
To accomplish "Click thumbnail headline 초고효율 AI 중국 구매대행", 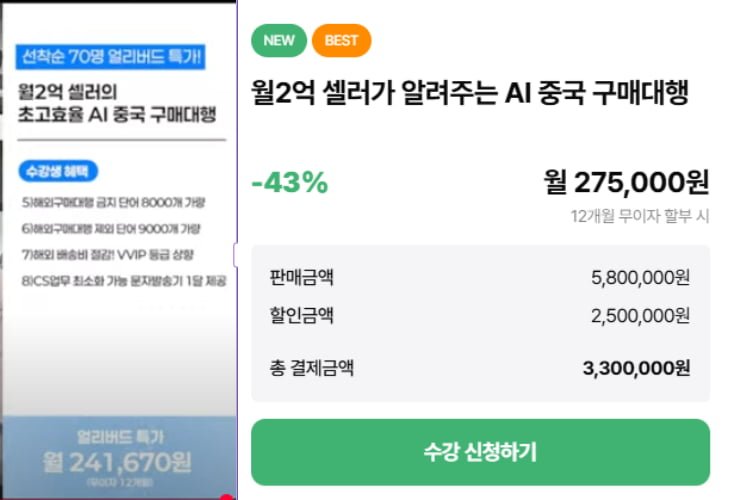I will [x=117, y=114].
